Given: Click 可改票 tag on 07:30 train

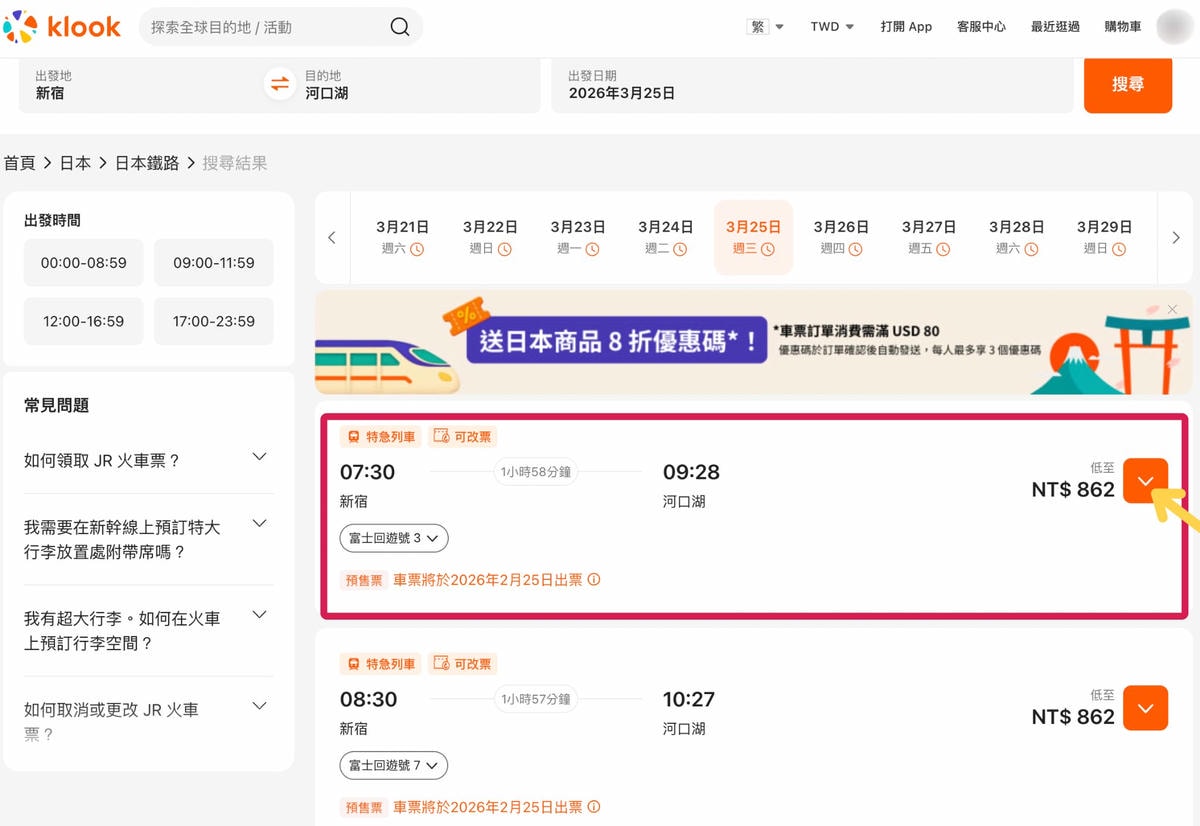Looking at the screenshot, I should point(462,437).
